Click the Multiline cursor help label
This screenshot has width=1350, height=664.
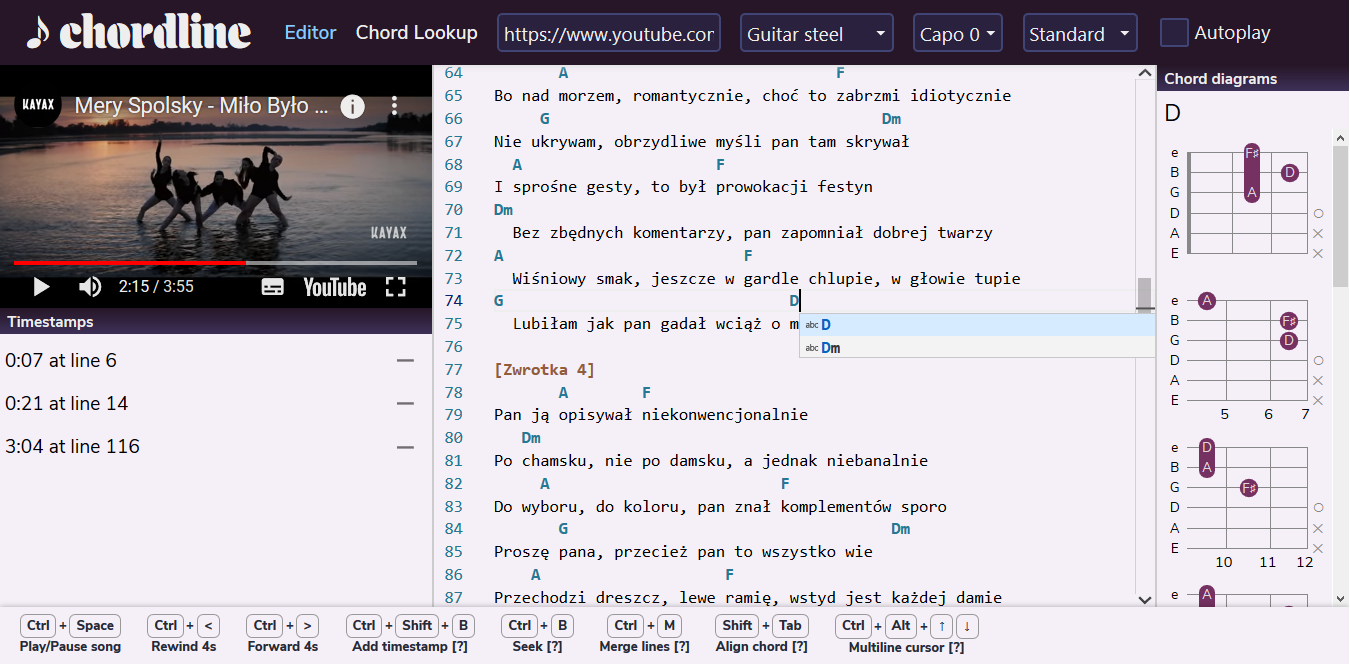click(906, 647)
